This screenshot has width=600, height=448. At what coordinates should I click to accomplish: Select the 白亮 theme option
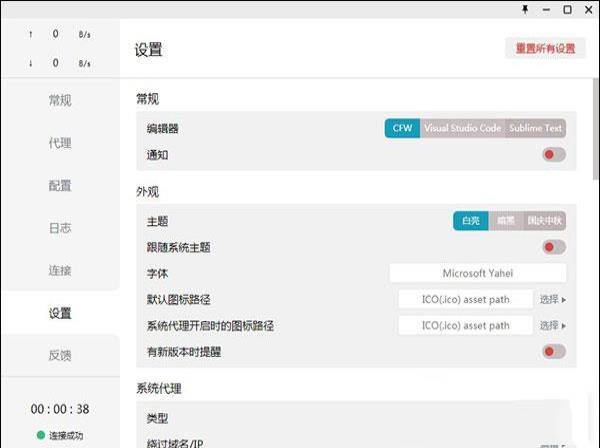pos(471,221)
